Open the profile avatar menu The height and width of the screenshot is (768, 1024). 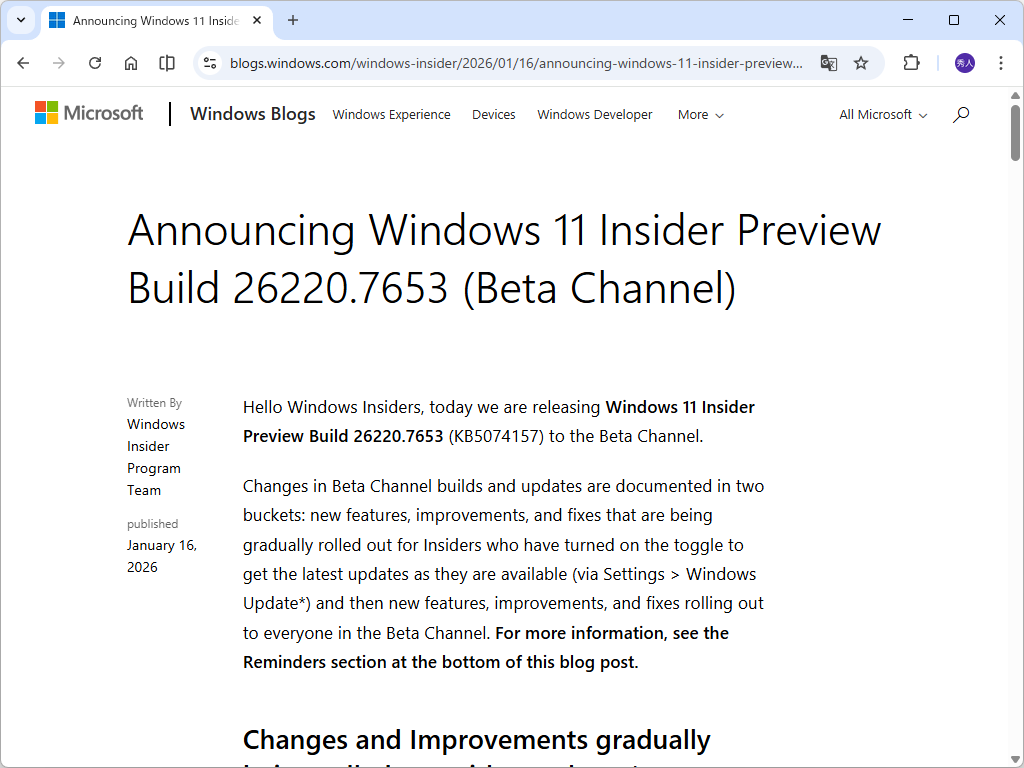(x=965, y=63)
